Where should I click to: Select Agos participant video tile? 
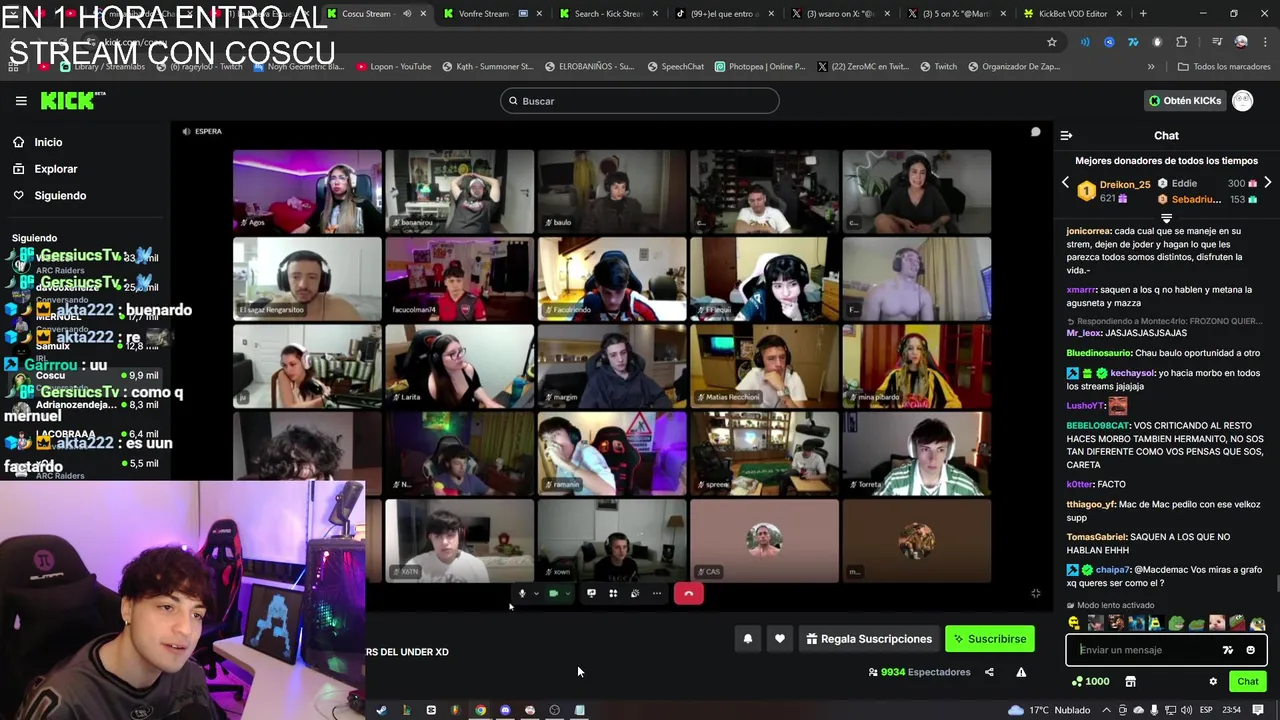point(307,192)
